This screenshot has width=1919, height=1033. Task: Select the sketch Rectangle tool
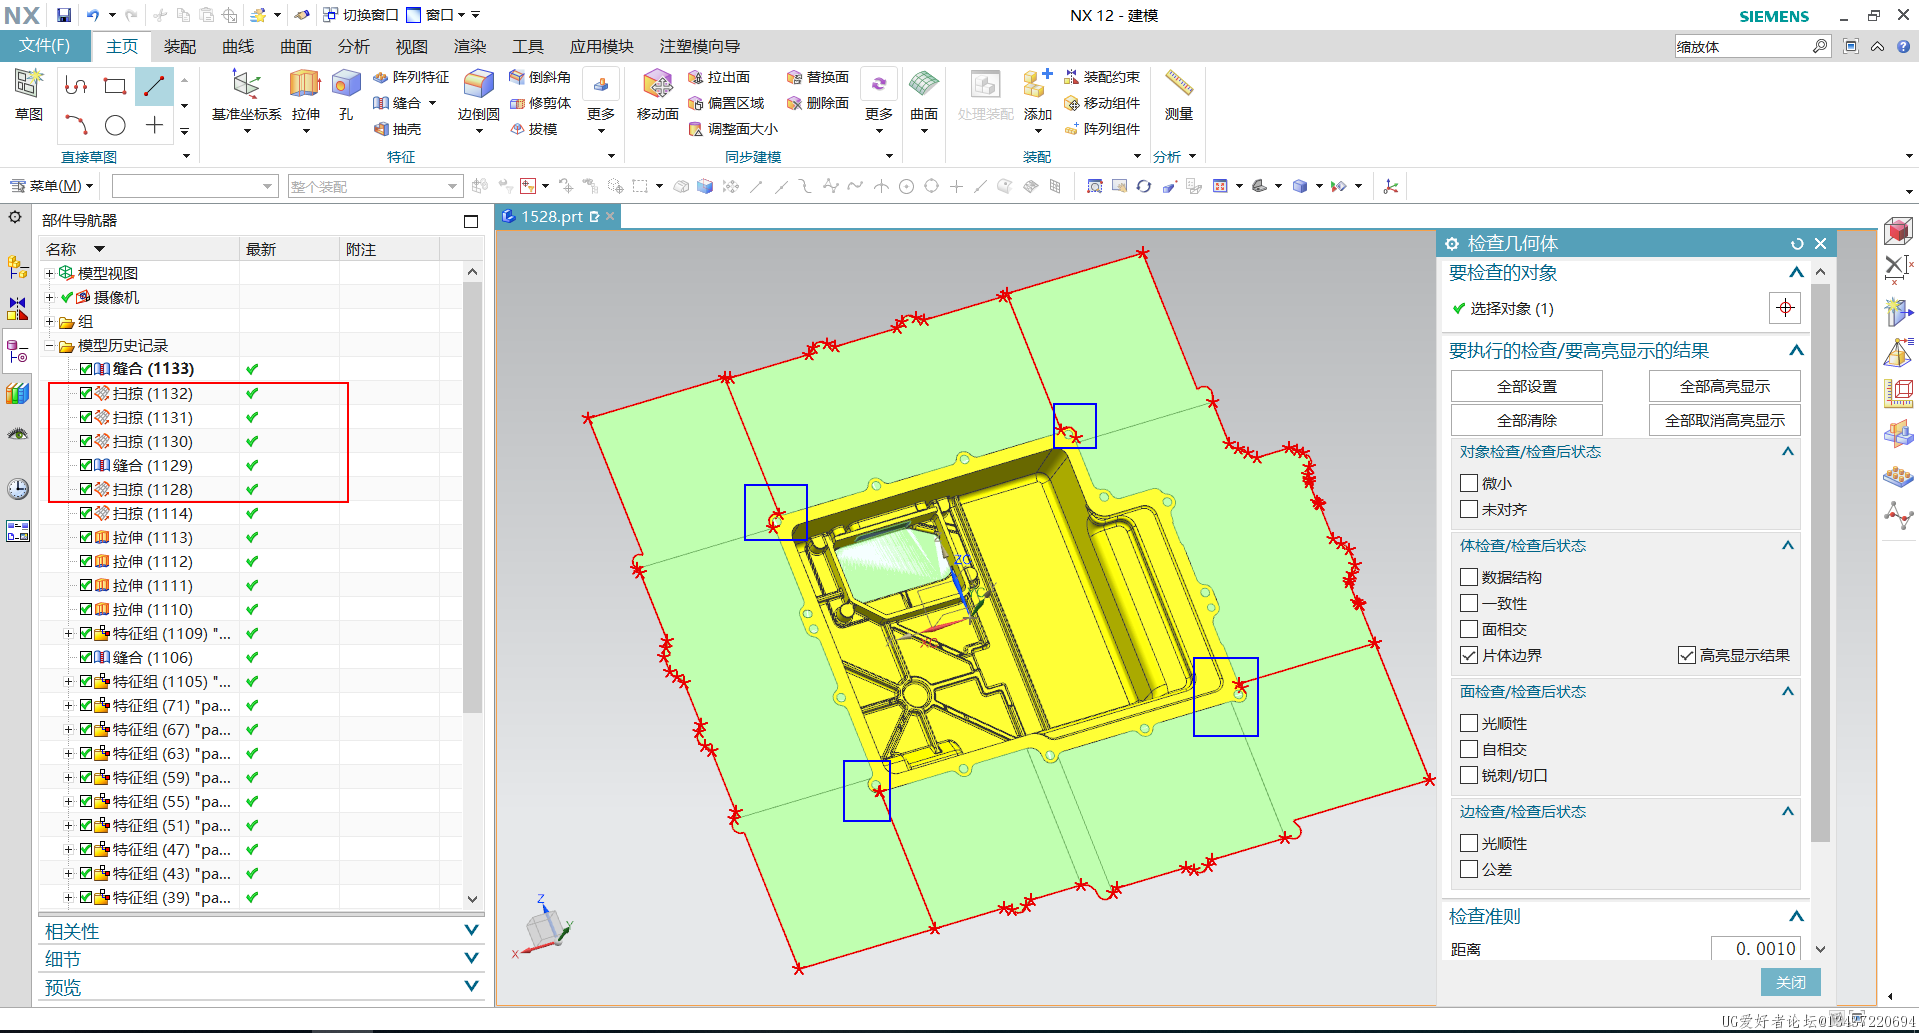[x=115, y=86]
